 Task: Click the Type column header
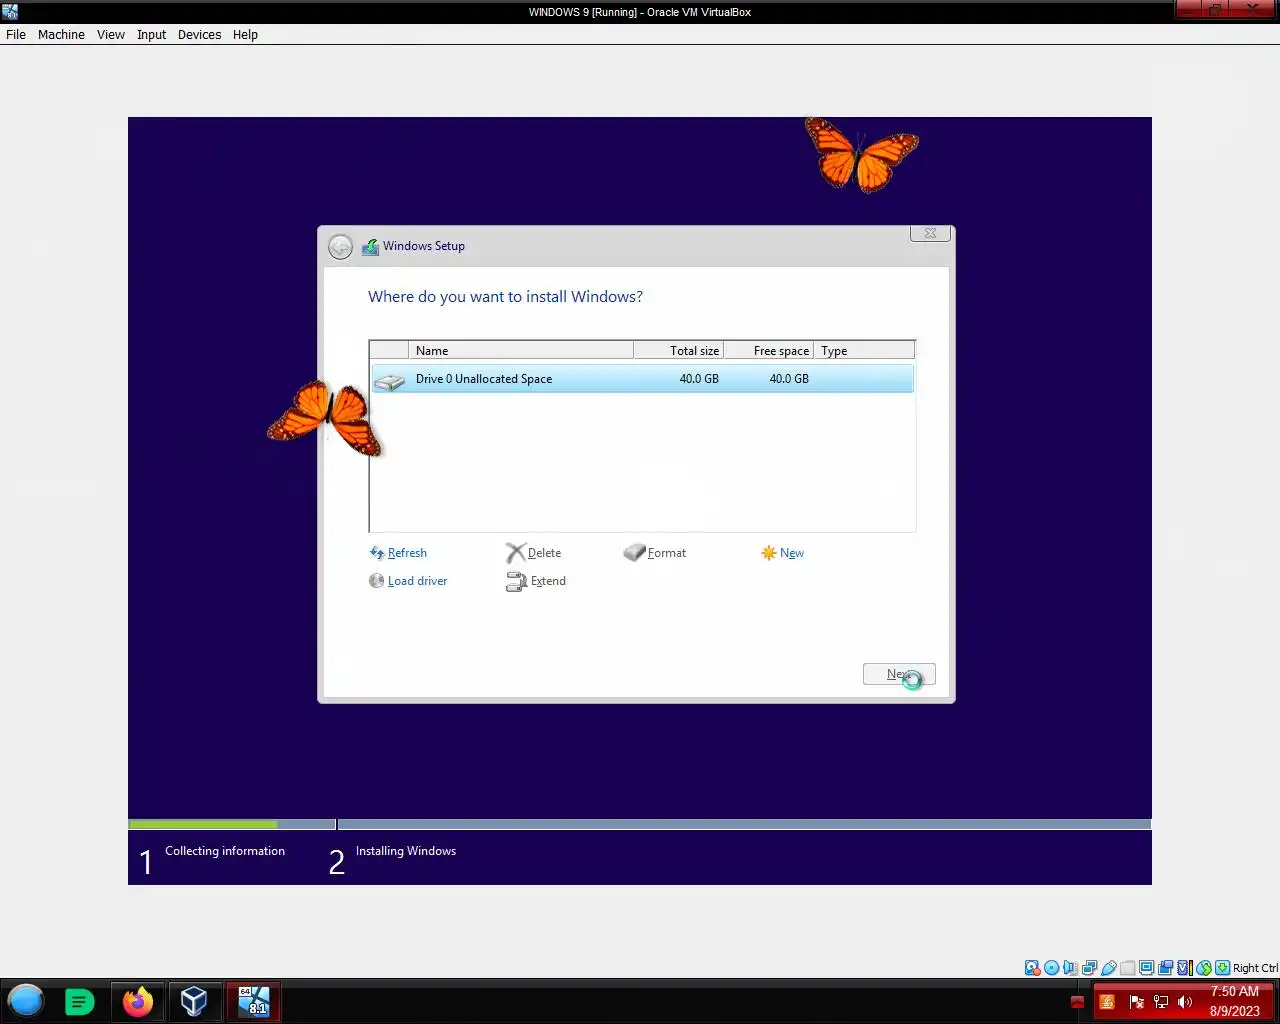point(864,350)
